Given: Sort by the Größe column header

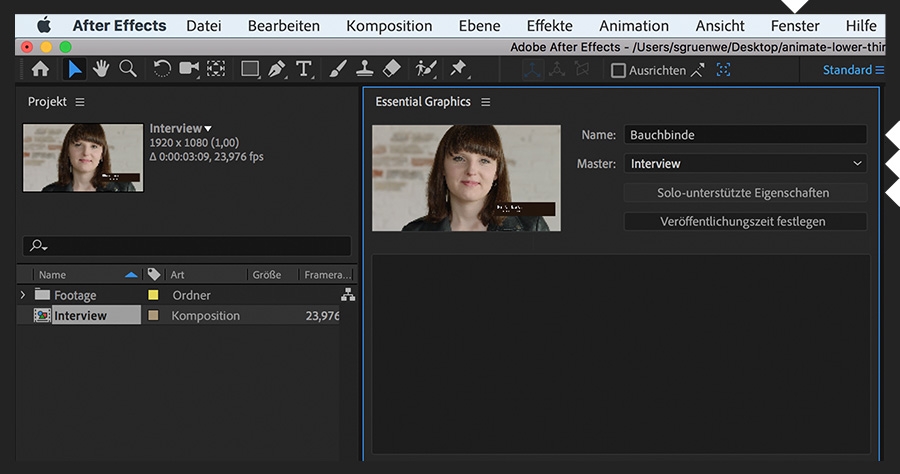Looking at the screenshot, I should (267, 275).
